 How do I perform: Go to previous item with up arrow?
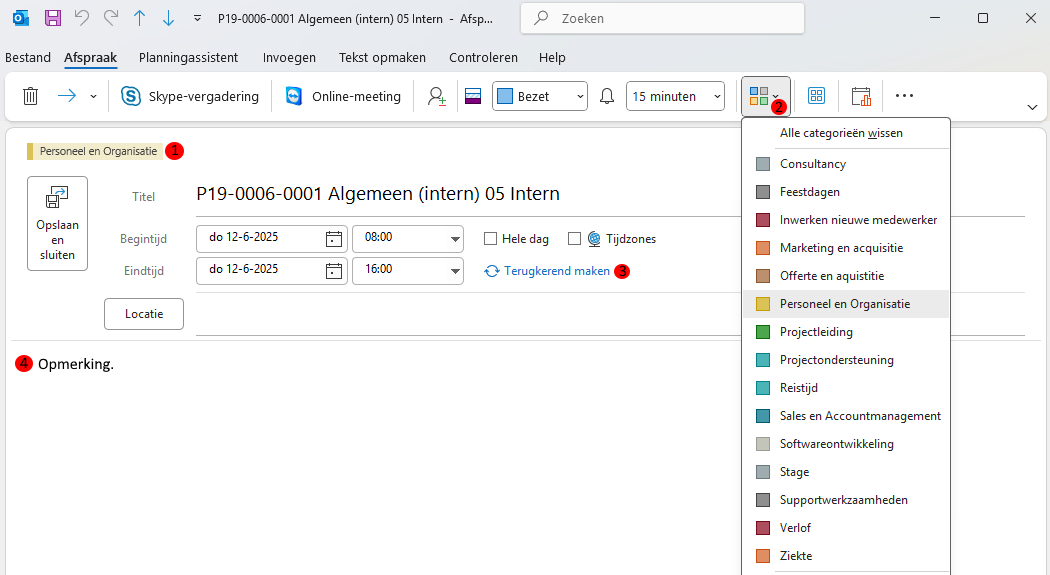tap(139, 18)
